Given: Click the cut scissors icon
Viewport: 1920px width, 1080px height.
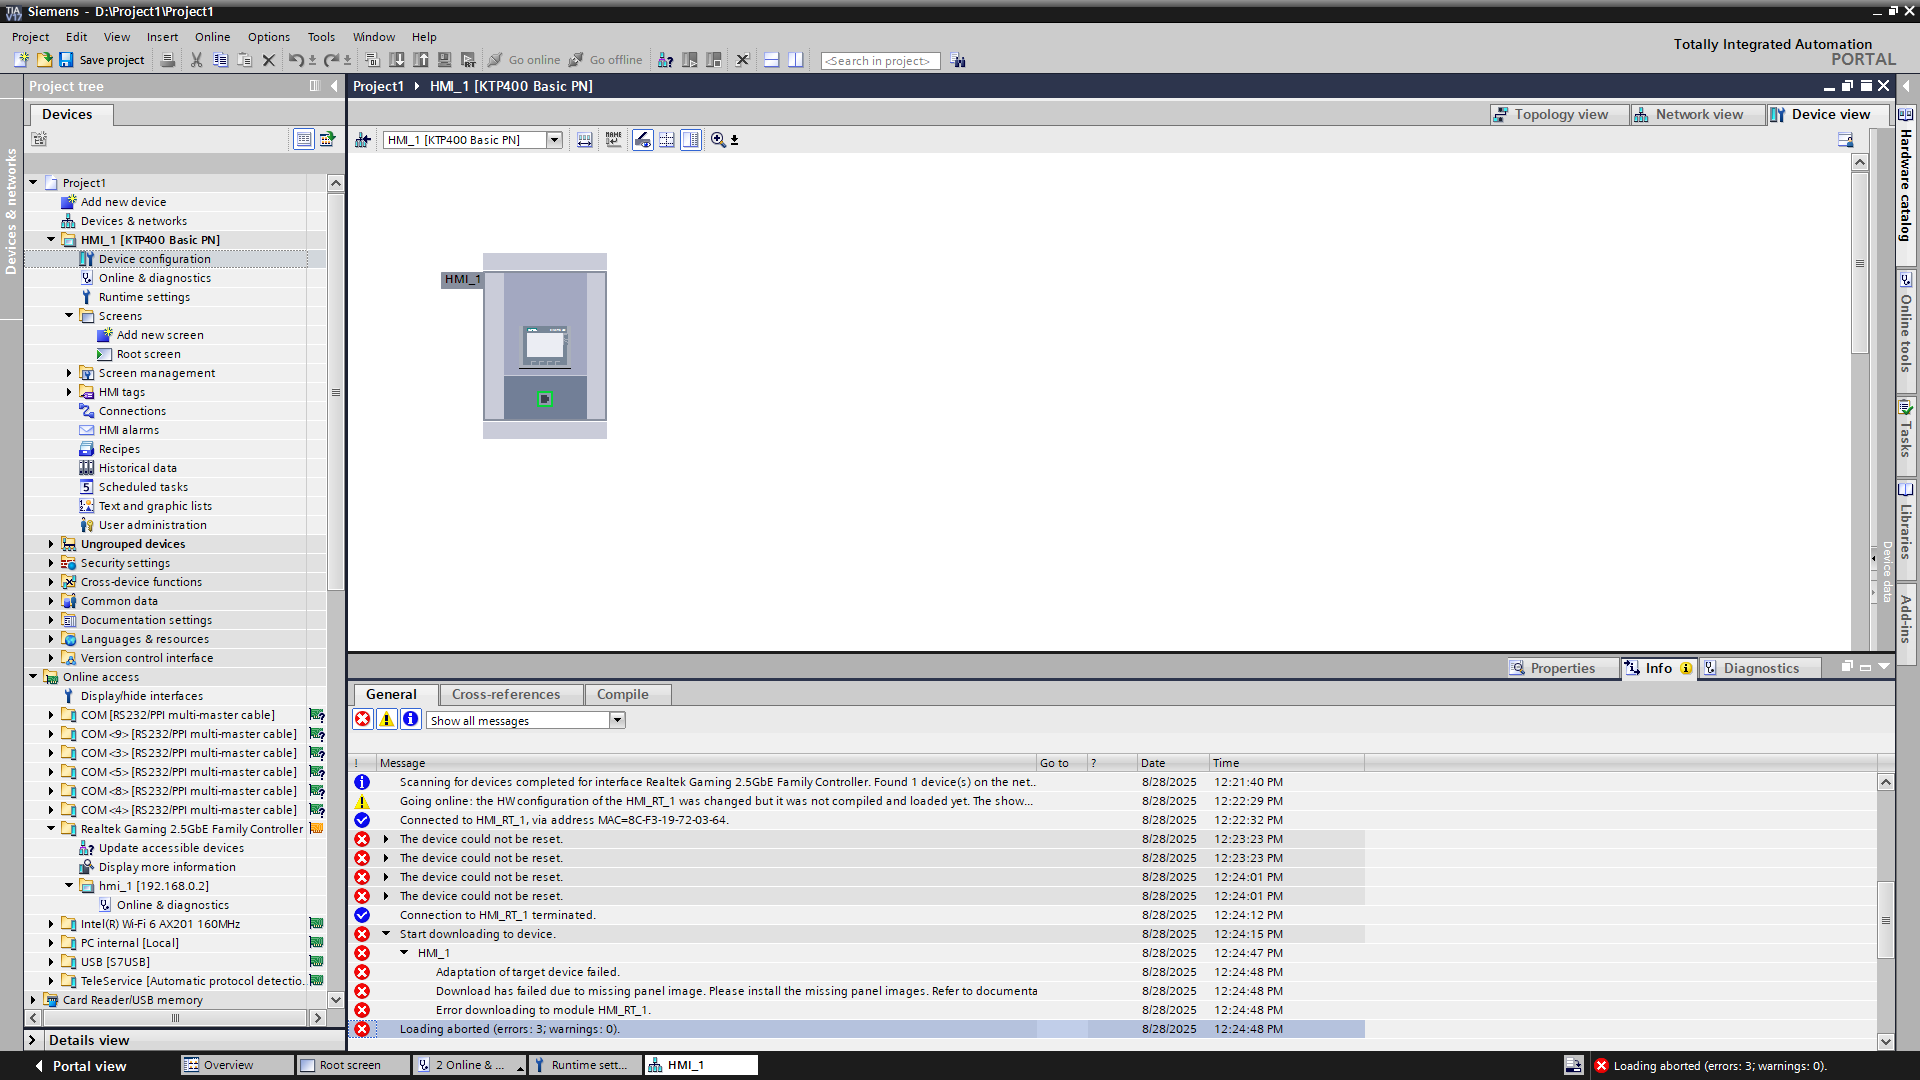Looking at the screenshot, I should tap(196, 60).
